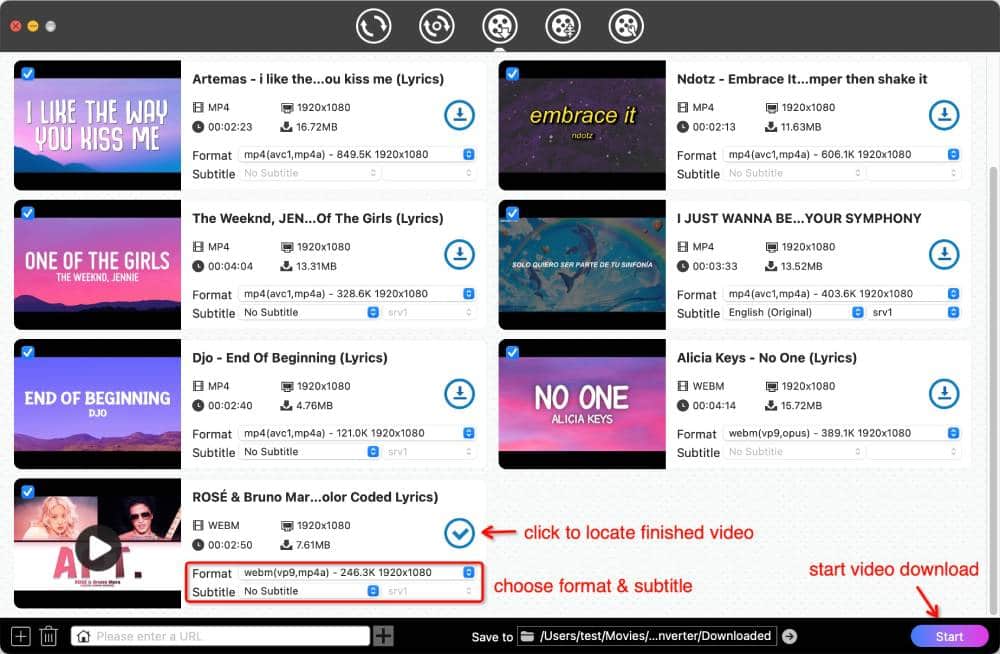The height and width of the screenshot is (654, 1000).
Task: Click the '00:04:14' duration of Alicia Keys video
Action: coord(714,406)
